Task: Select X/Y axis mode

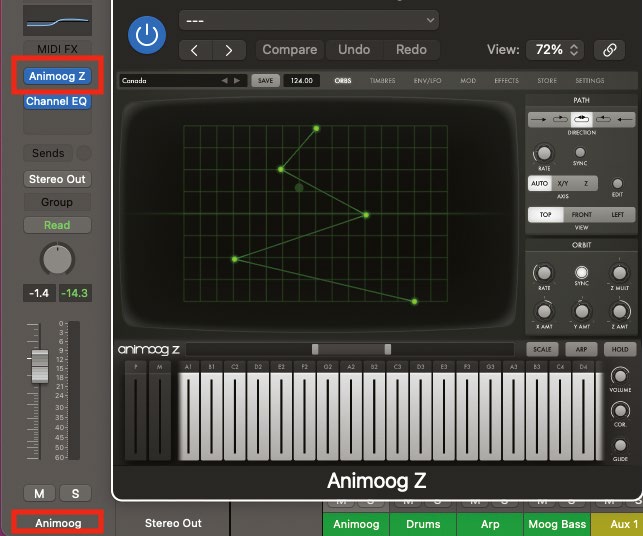Action: (563, 183)
